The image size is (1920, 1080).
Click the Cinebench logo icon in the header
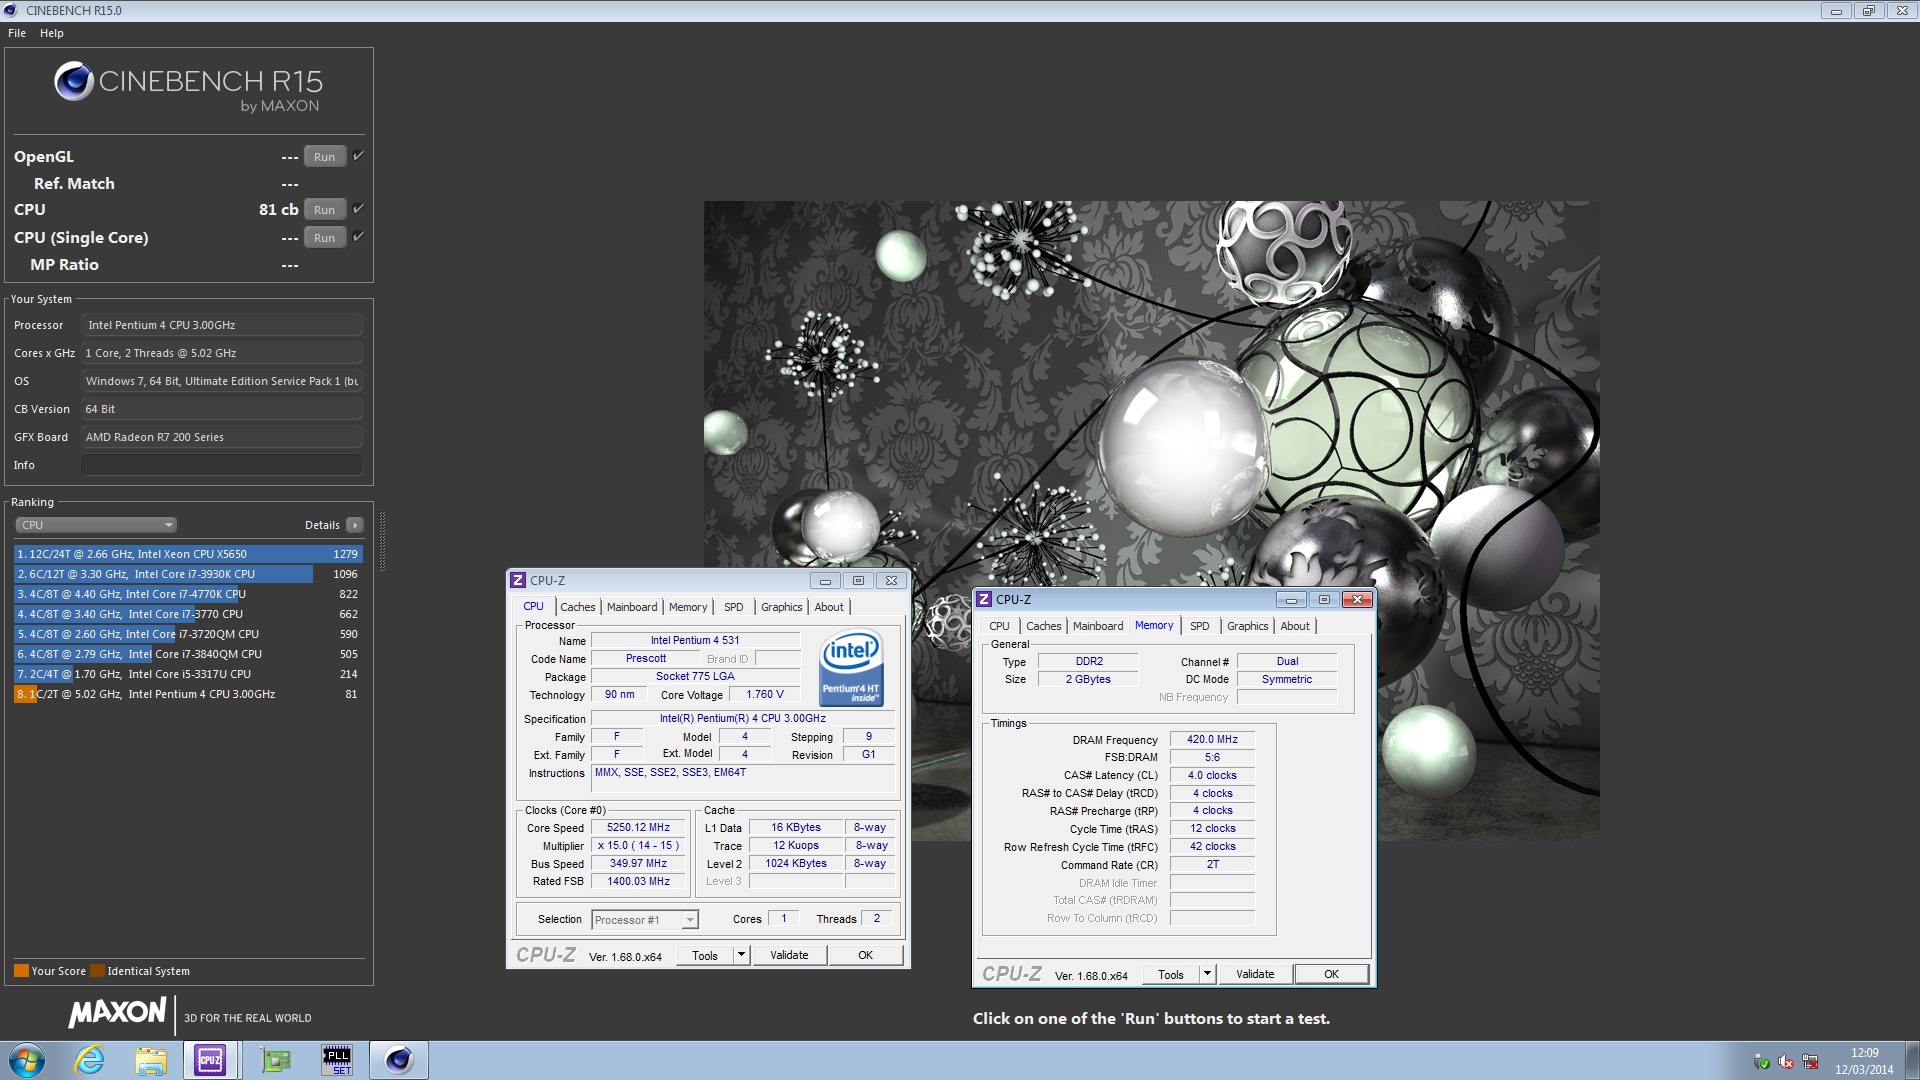tap(74, 81)
